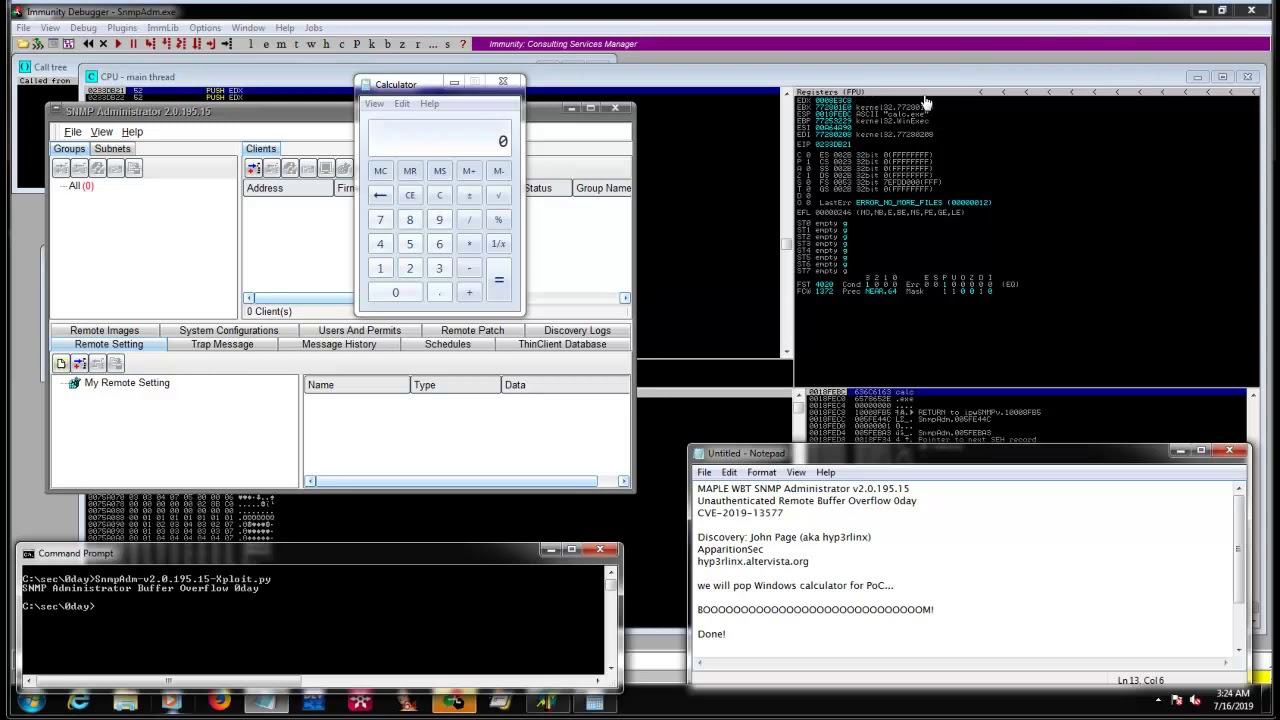Viewport: 1280px width, 720px height.
Task: Click calculator MS memory store button
Action: [x=439, y=171]
